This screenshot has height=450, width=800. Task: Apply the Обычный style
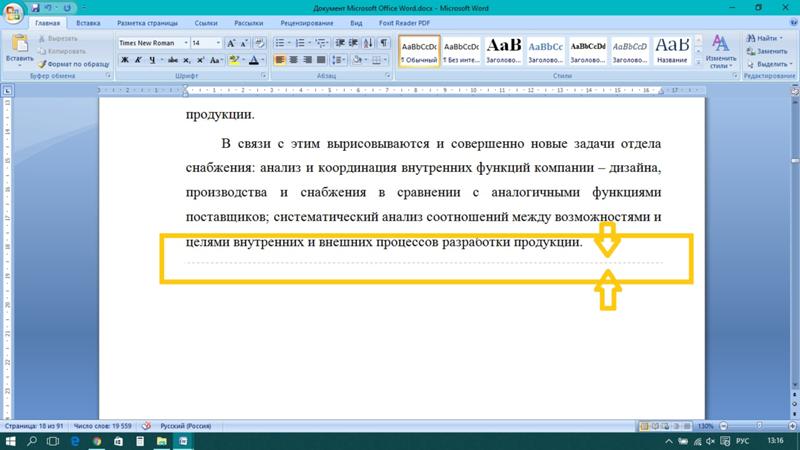419,51
